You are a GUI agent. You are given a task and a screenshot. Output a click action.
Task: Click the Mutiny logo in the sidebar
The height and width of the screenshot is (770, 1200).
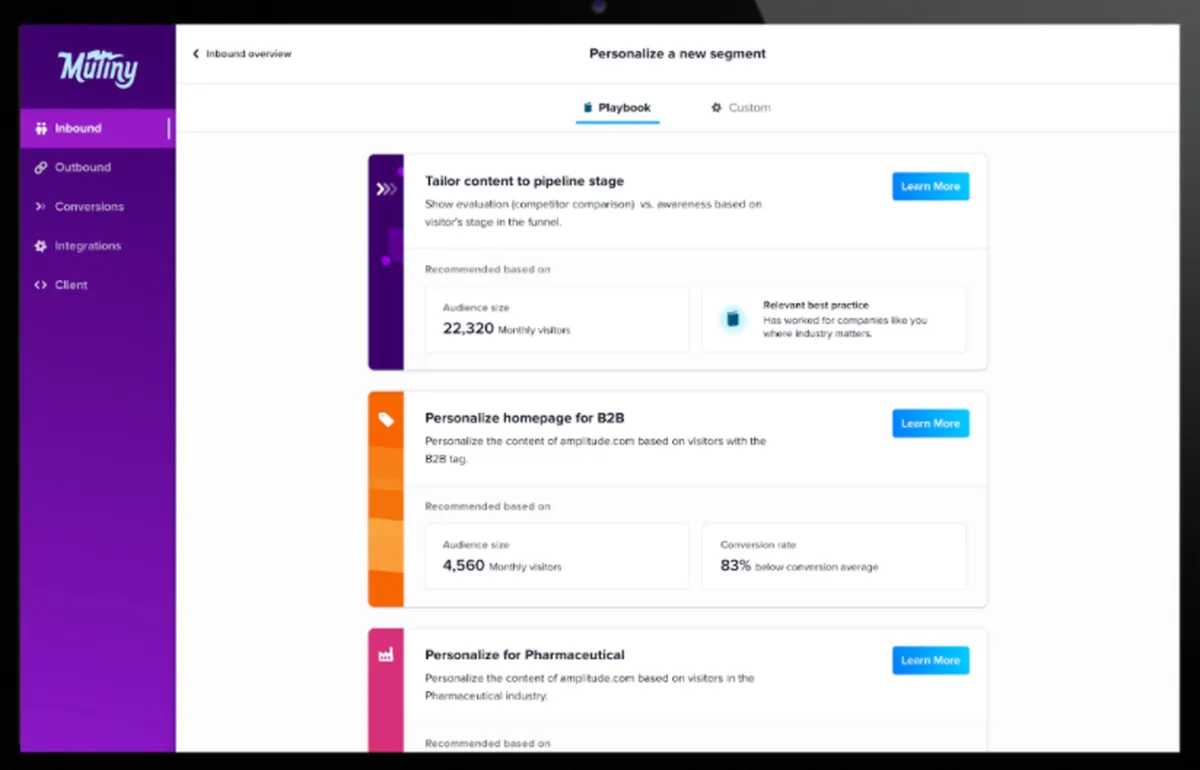coord(97,69)
